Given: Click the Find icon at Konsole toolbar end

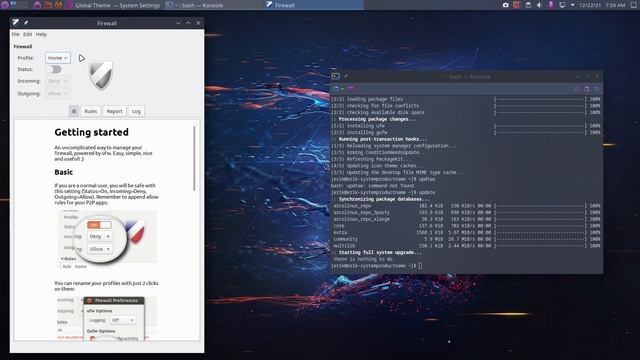Looking at the screenshot, I should [x=596, y=89].
